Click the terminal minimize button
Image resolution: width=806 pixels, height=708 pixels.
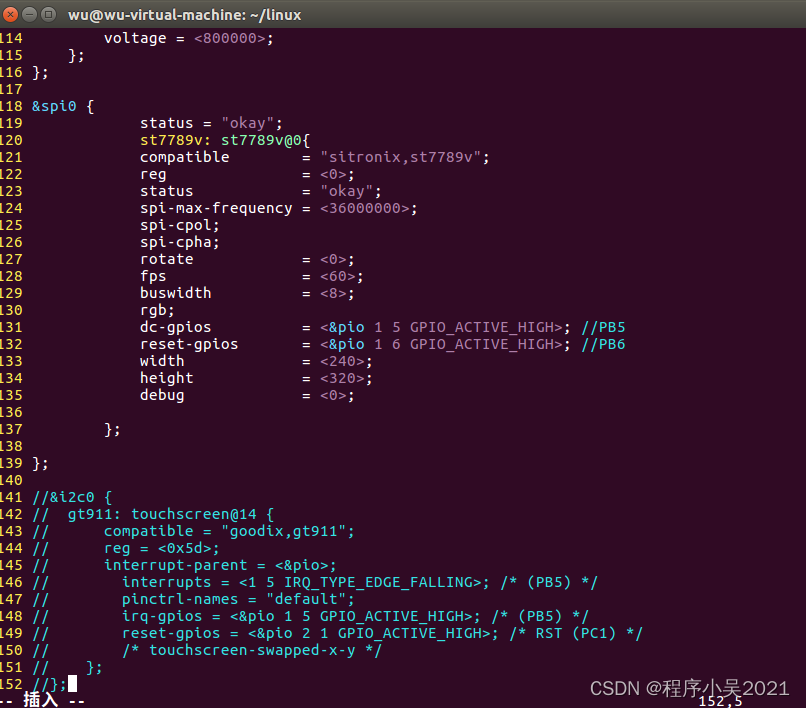pos(28,14)
